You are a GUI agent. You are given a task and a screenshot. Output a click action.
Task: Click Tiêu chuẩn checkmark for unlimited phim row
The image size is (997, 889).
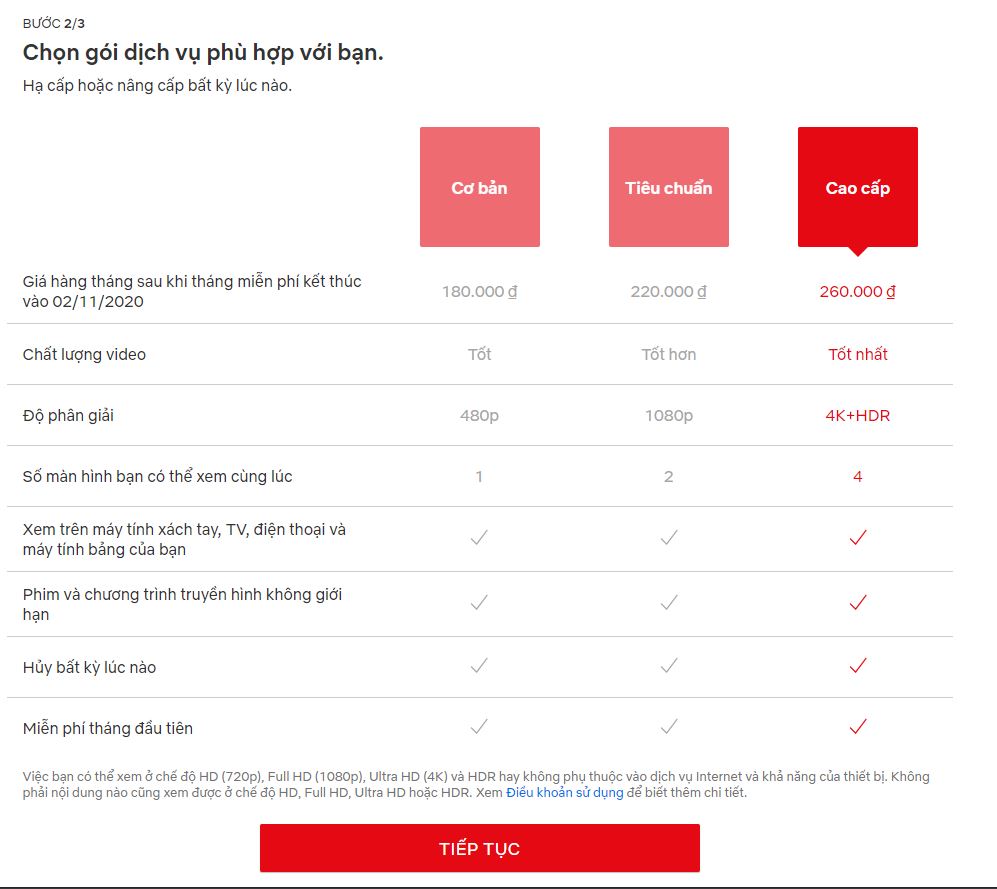tap(668, 603)
